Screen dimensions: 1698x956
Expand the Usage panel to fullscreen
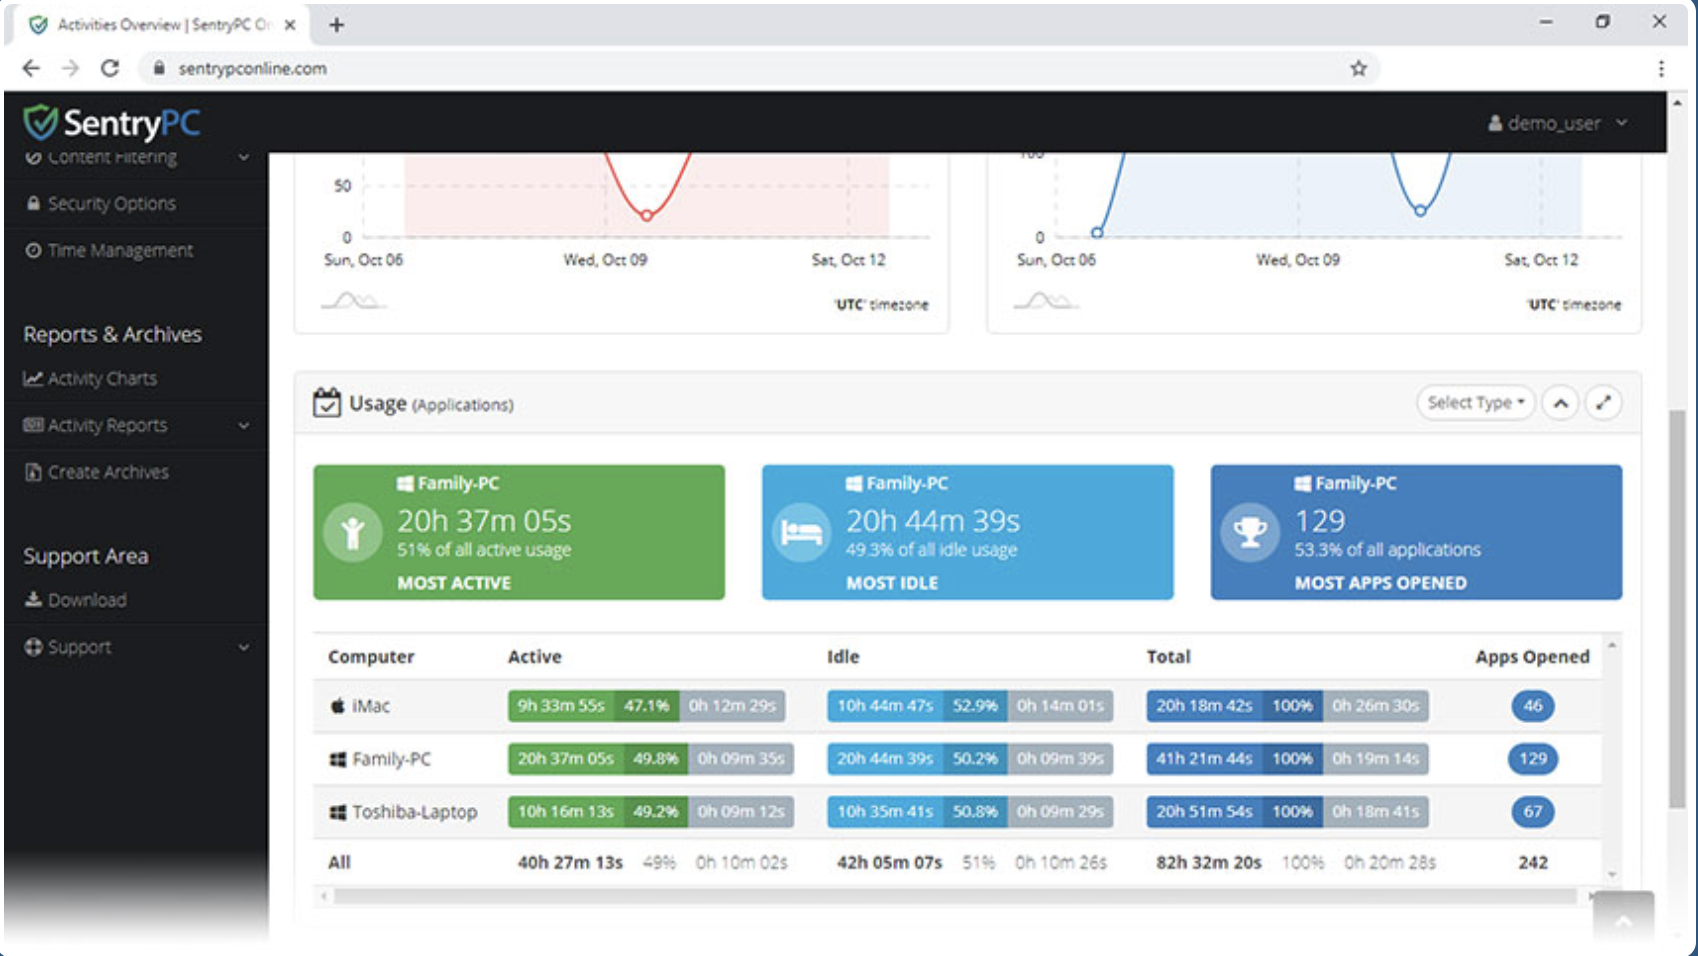[x=1604, y=402]
